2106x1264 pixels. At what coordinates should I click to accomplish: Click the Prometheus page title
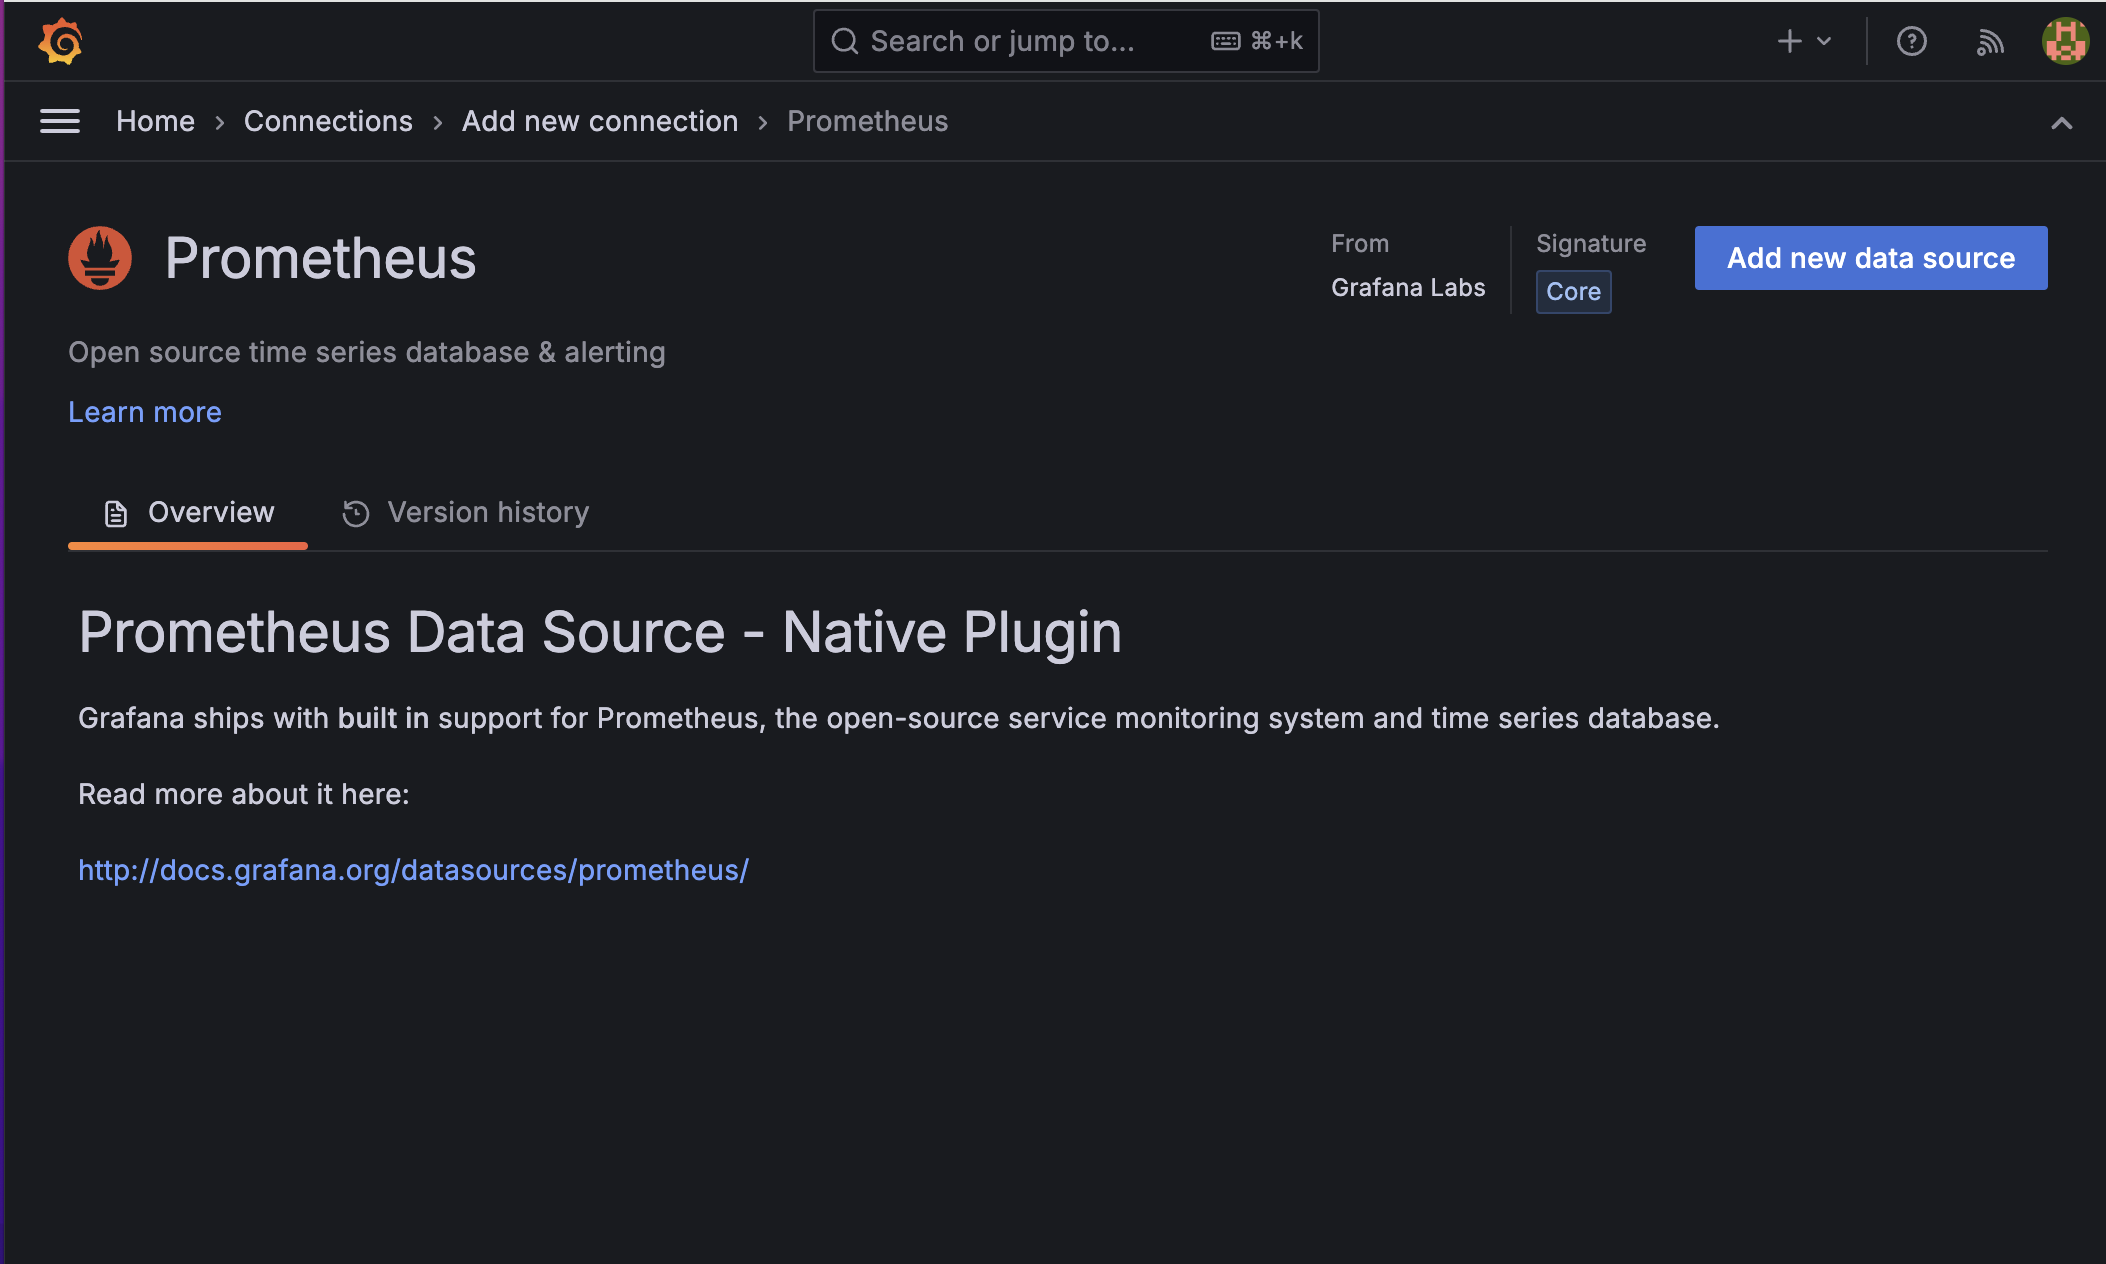320,258
